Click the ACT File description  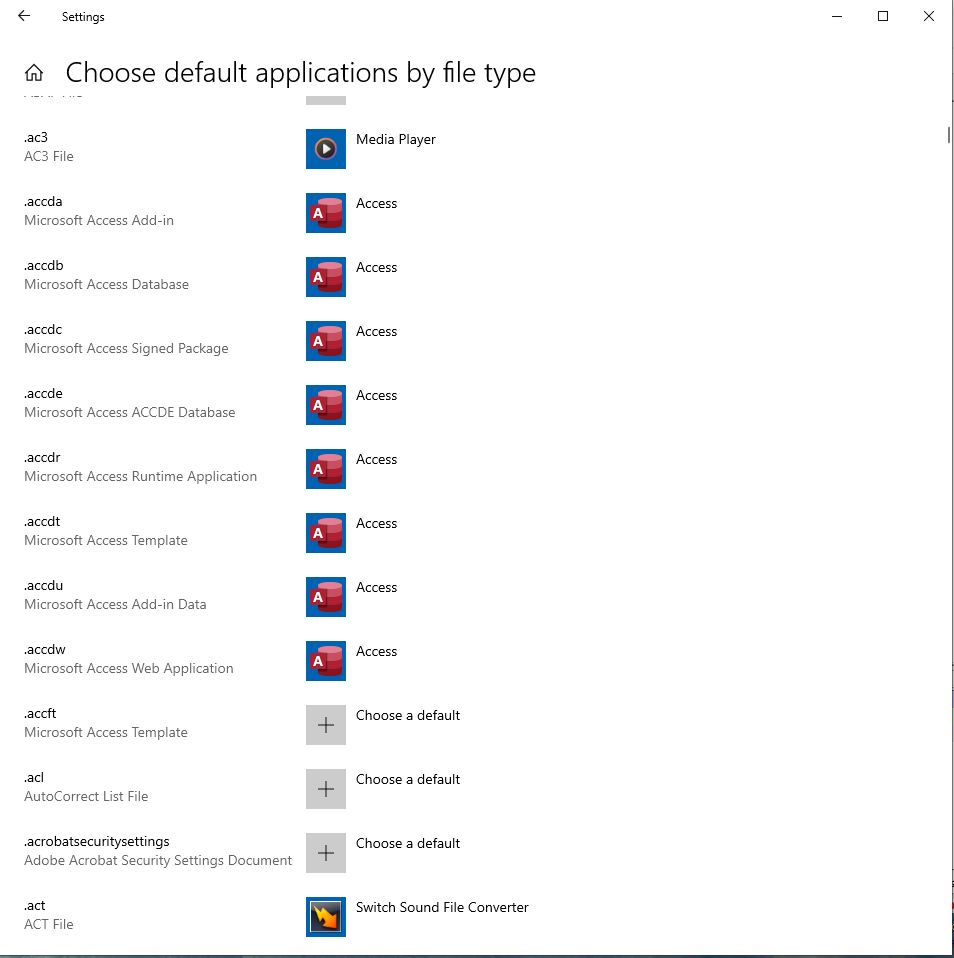click(49, 924)
